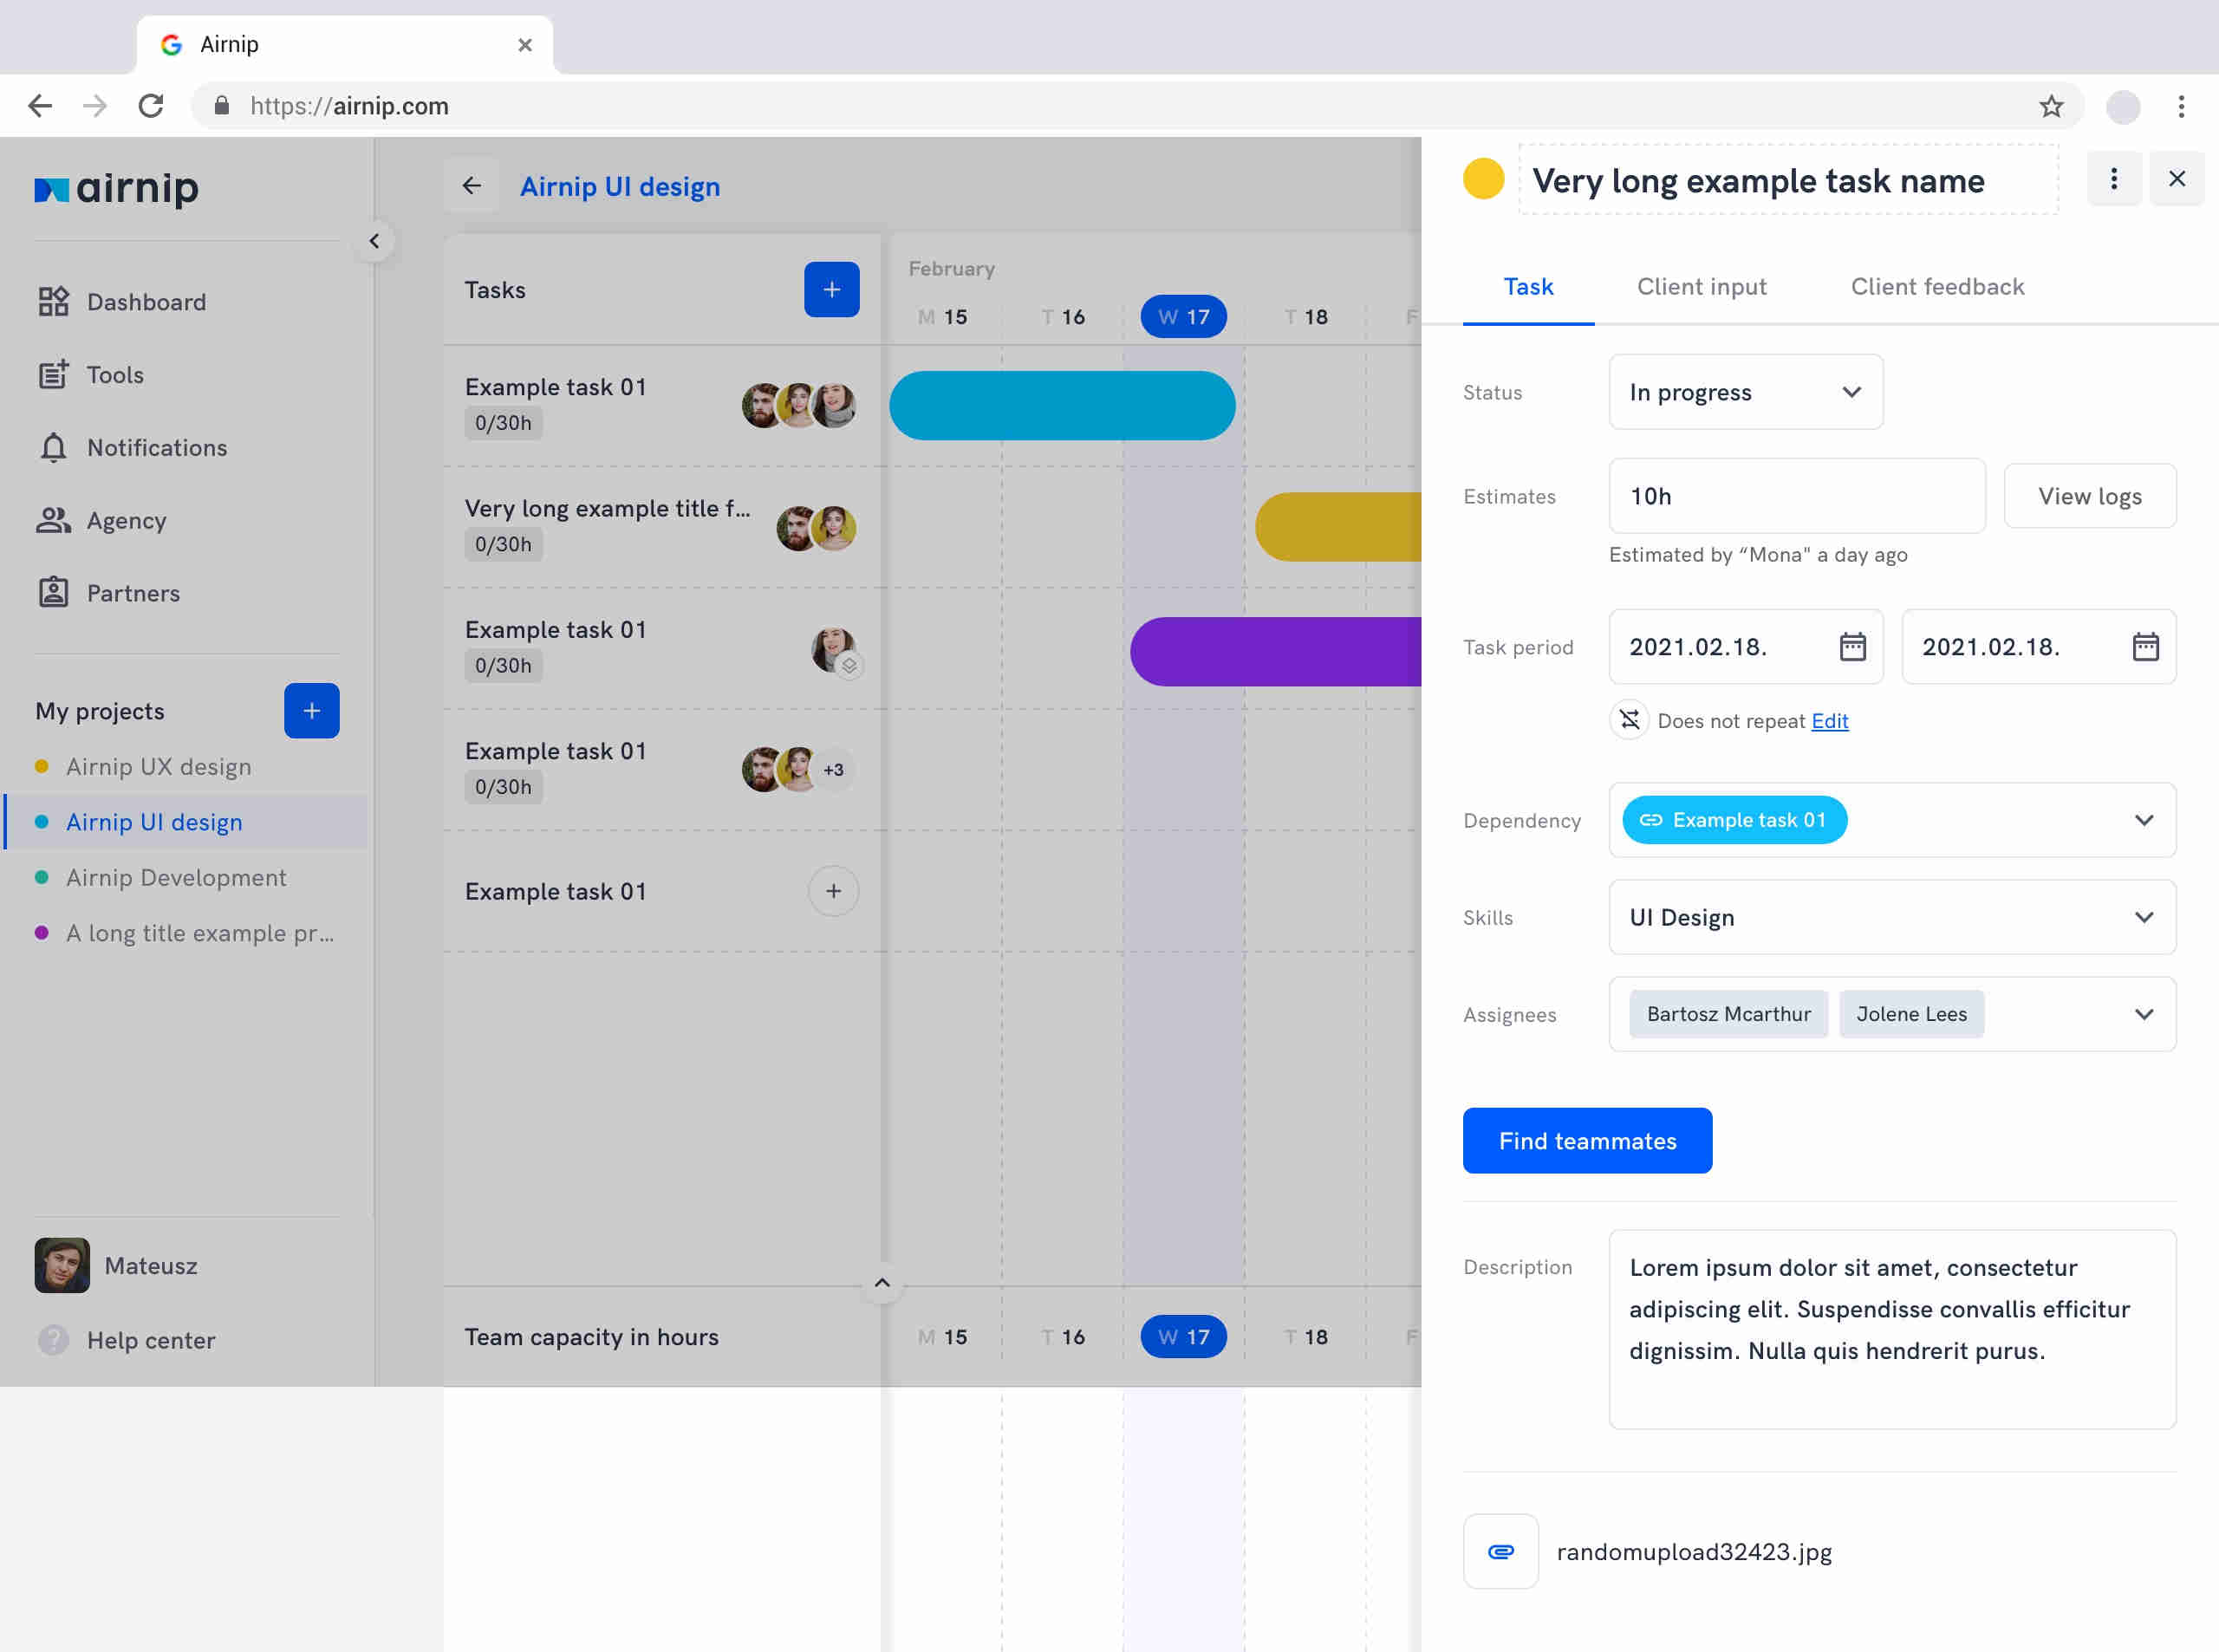
Task: Click the Airnip UI design heading link
Action: click(620, 187)
